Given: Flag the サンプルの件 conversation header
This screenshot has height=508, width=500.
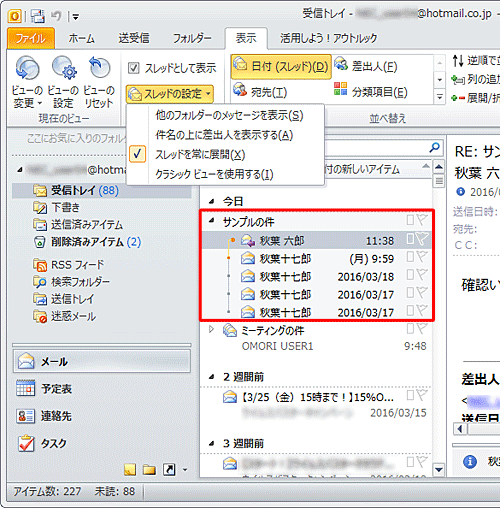Looking at the screenshot, I should tap(422, 220).
